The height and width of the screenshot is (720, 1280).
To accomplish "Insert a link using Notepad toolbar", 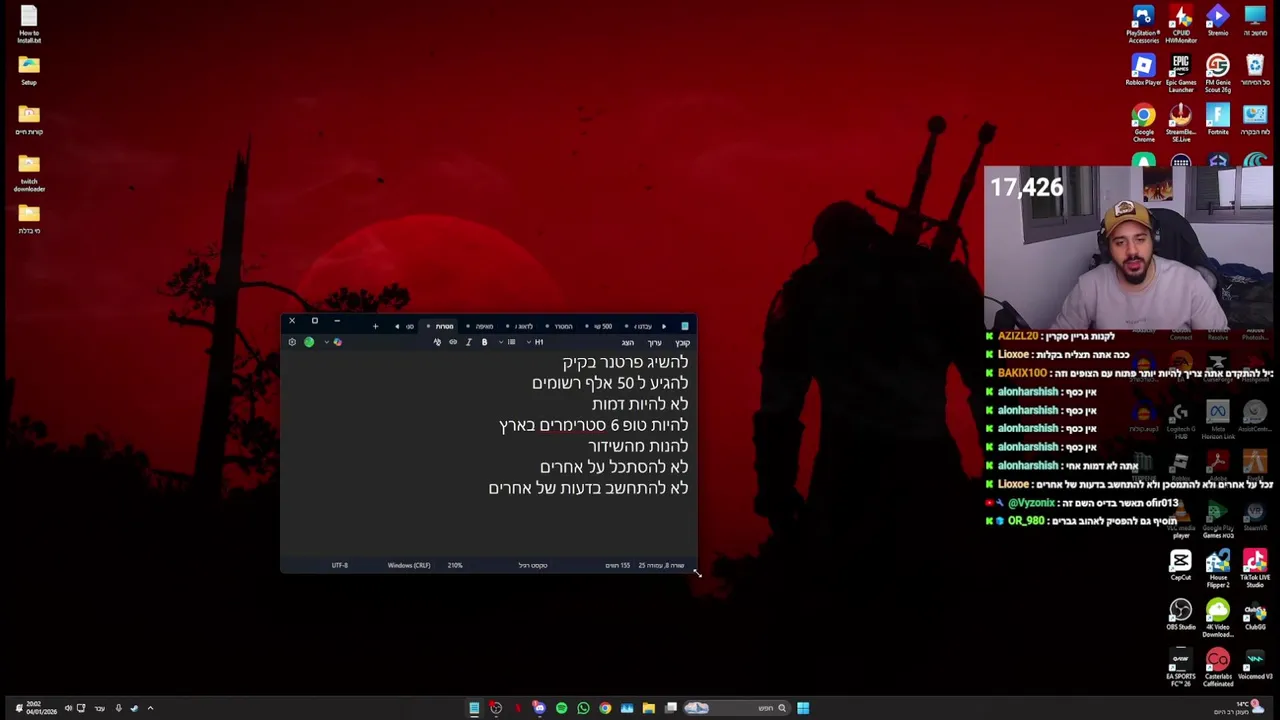I will (x=453, y=342).
